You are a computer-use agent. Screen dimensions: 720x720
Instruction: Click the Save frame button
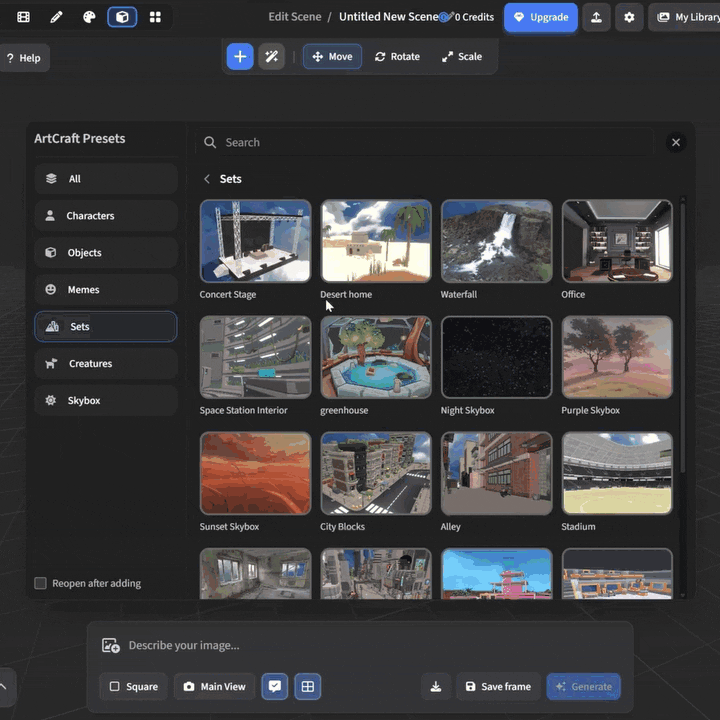498,687
